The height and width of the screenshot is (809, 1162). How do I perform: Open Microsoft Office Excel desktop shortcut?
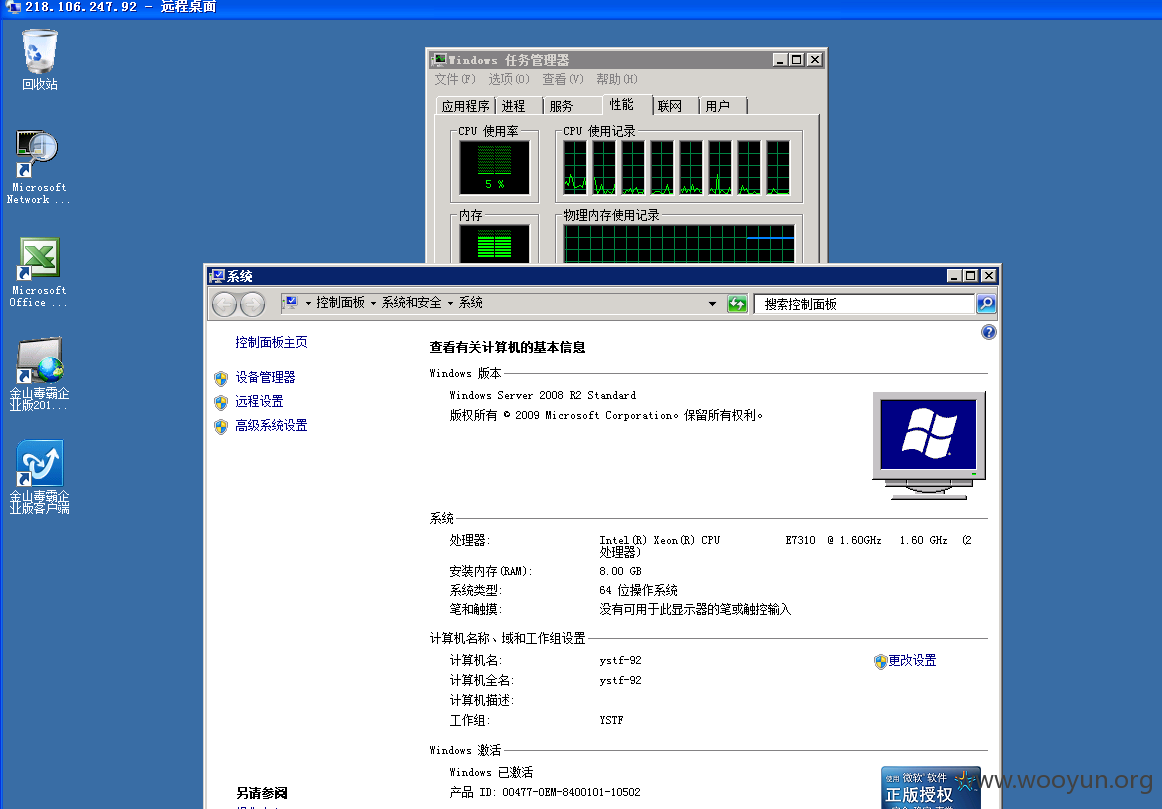click(x=39, y=272)
